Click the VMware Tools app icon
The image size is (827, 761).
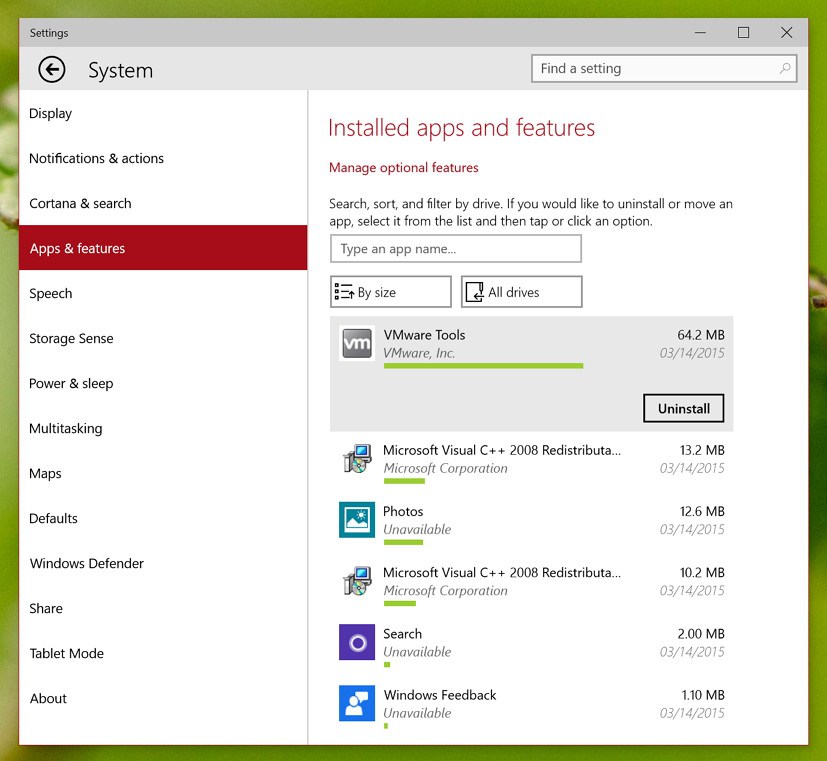357,343
